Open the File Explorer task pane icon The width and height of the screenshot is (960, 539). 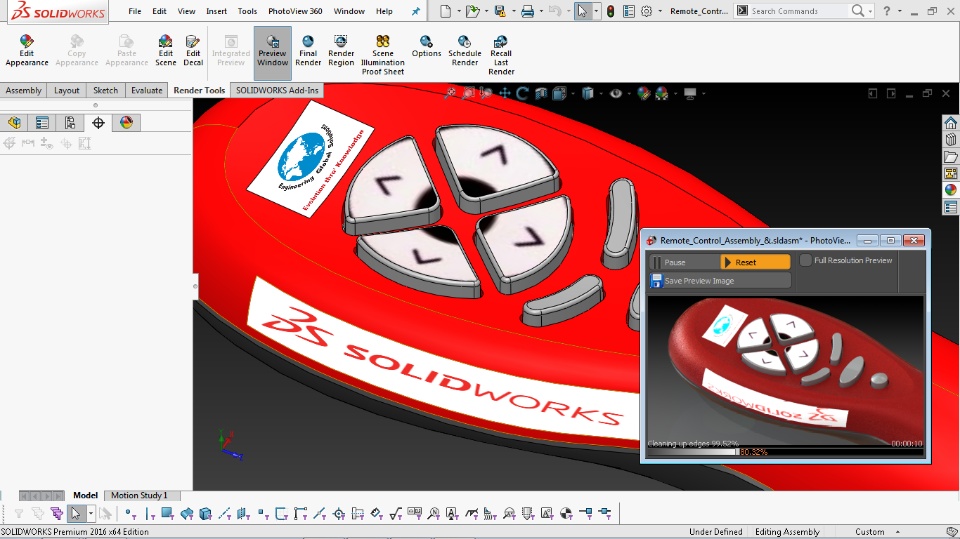pyautogui.click(x=950, y=157)
